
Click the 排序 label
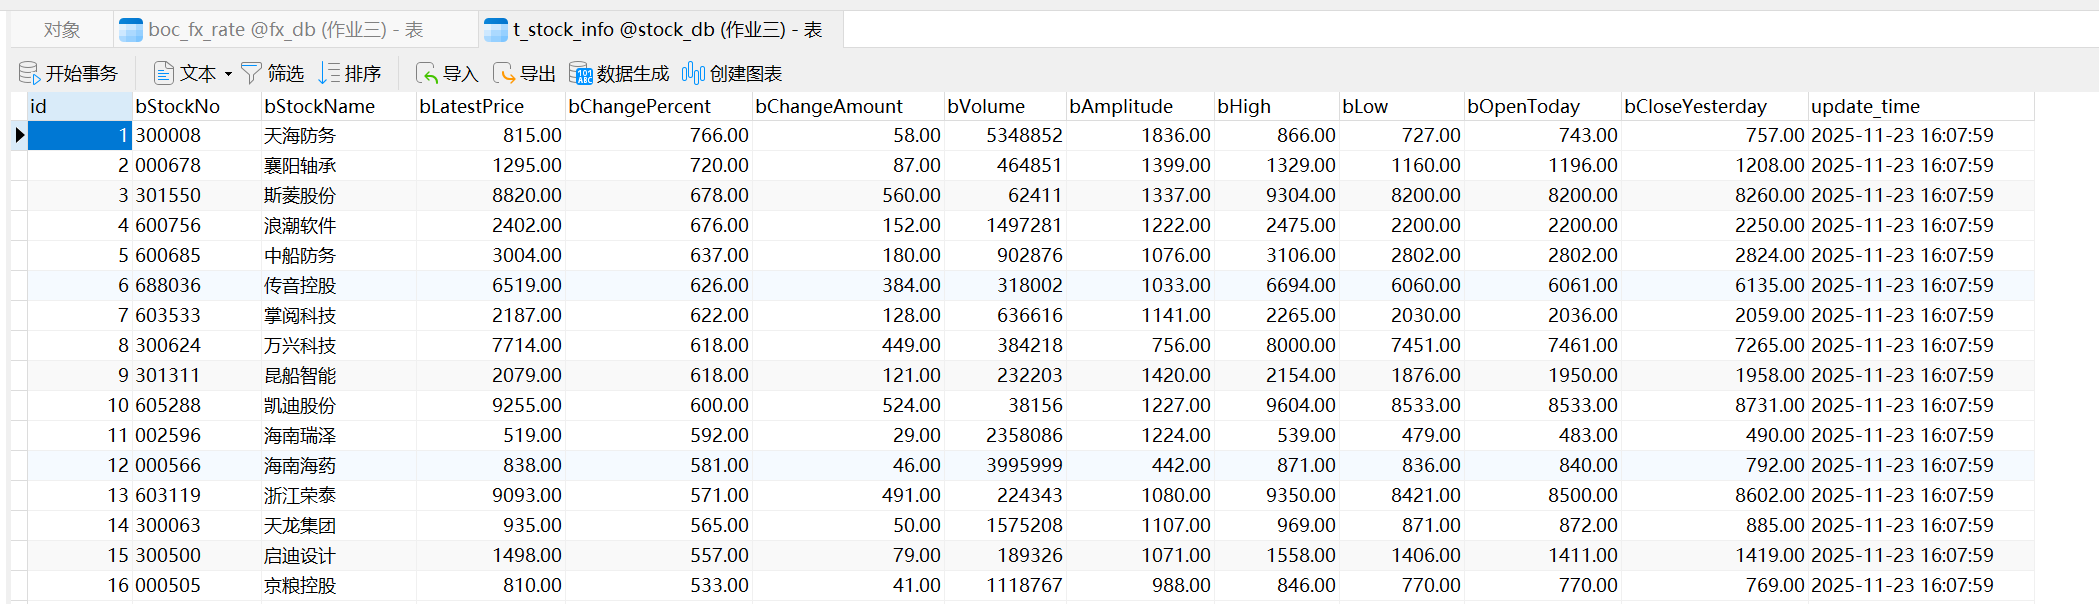point(363,74)
